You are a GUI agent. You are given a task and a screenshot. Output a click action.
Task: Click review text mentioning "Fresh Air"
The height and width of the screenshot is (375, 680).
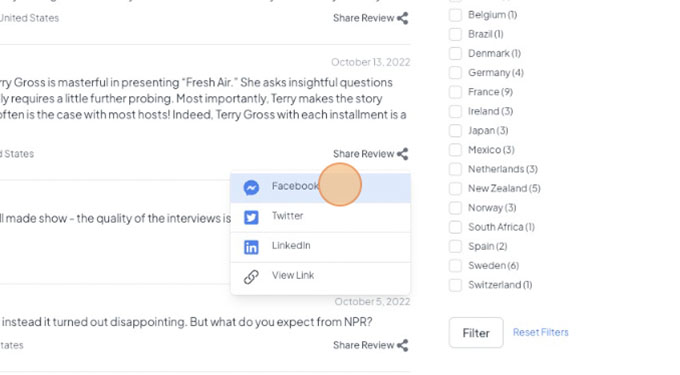pos(204,98)
